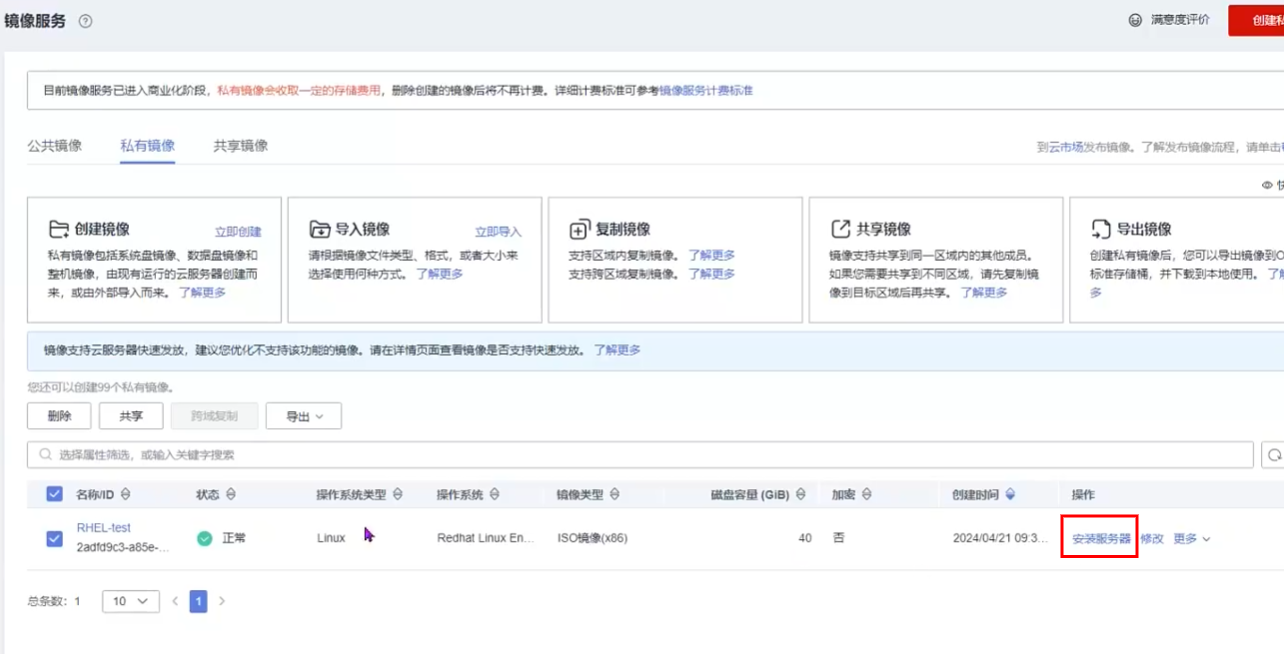Screen dimensions: 1284x654
Task: Open the page size dropdown showing 10
Action: point(131,601)
